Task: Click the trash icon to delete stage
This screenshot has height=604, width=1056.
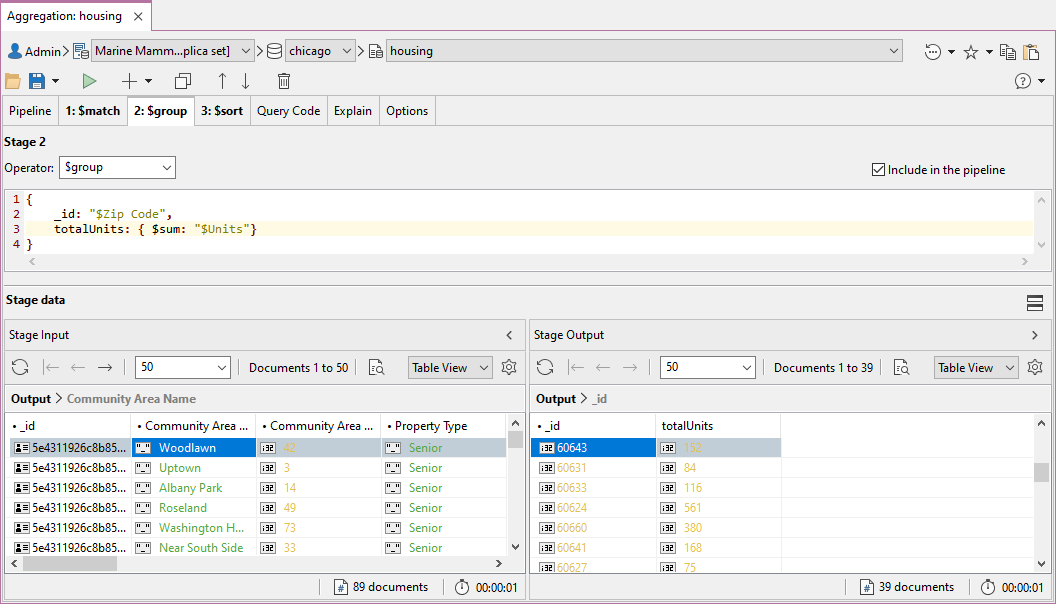Action: click(284, 81)
